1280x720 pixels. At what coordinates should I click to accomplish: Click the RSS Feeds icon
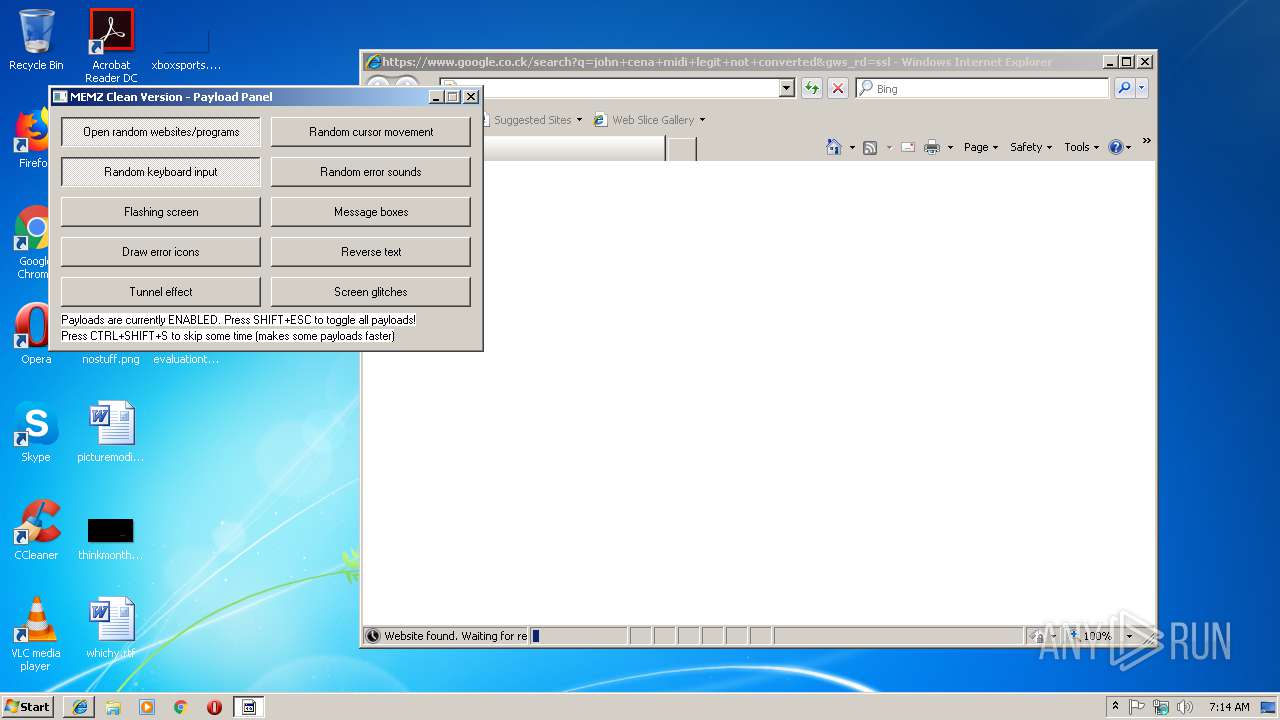pos(870,148)
